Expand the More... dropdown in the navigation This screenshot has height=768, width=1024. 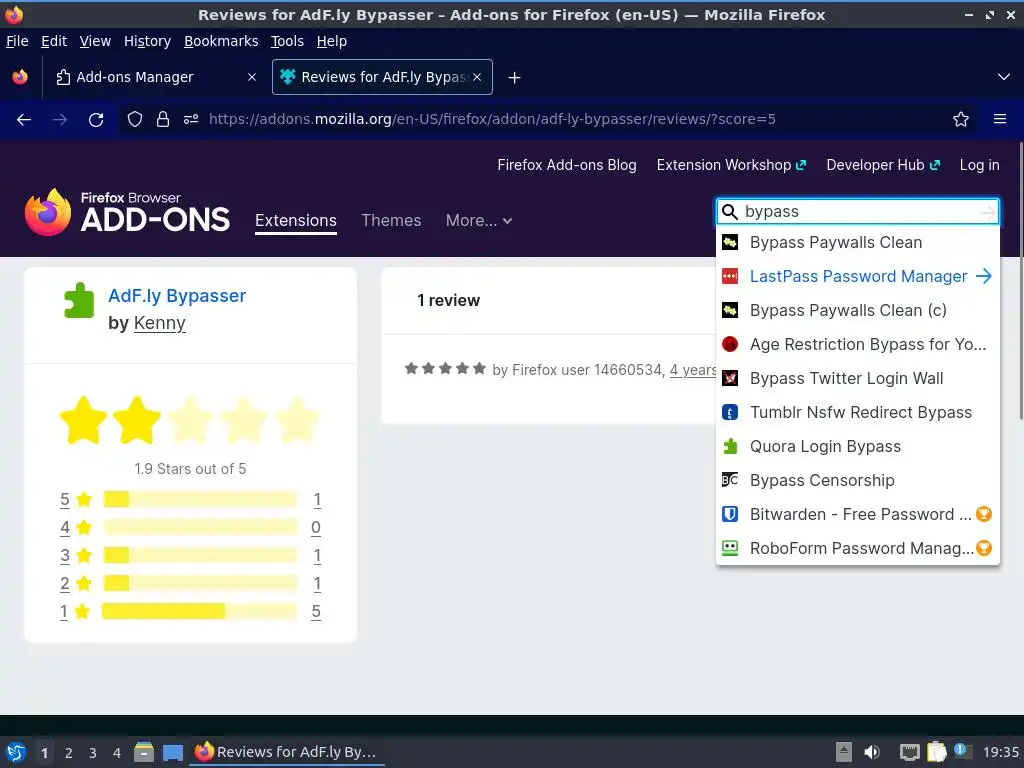479,221
